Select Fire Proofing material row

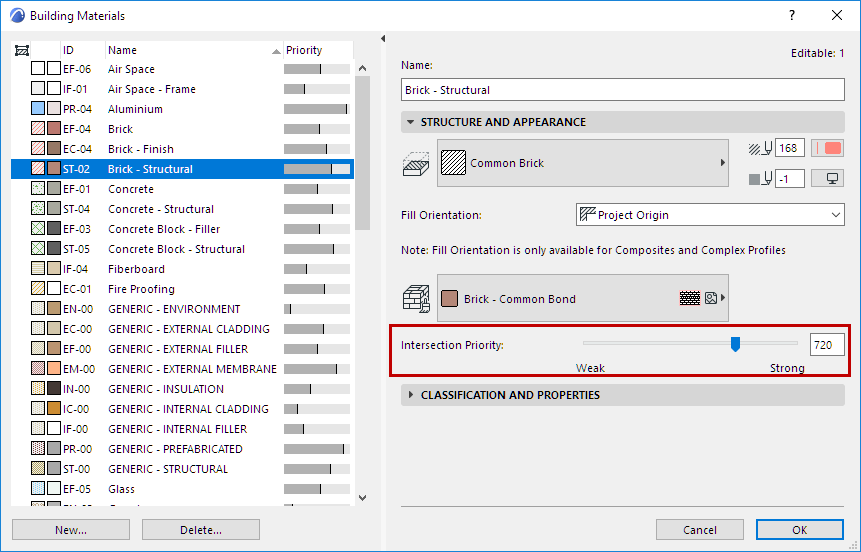182,289
